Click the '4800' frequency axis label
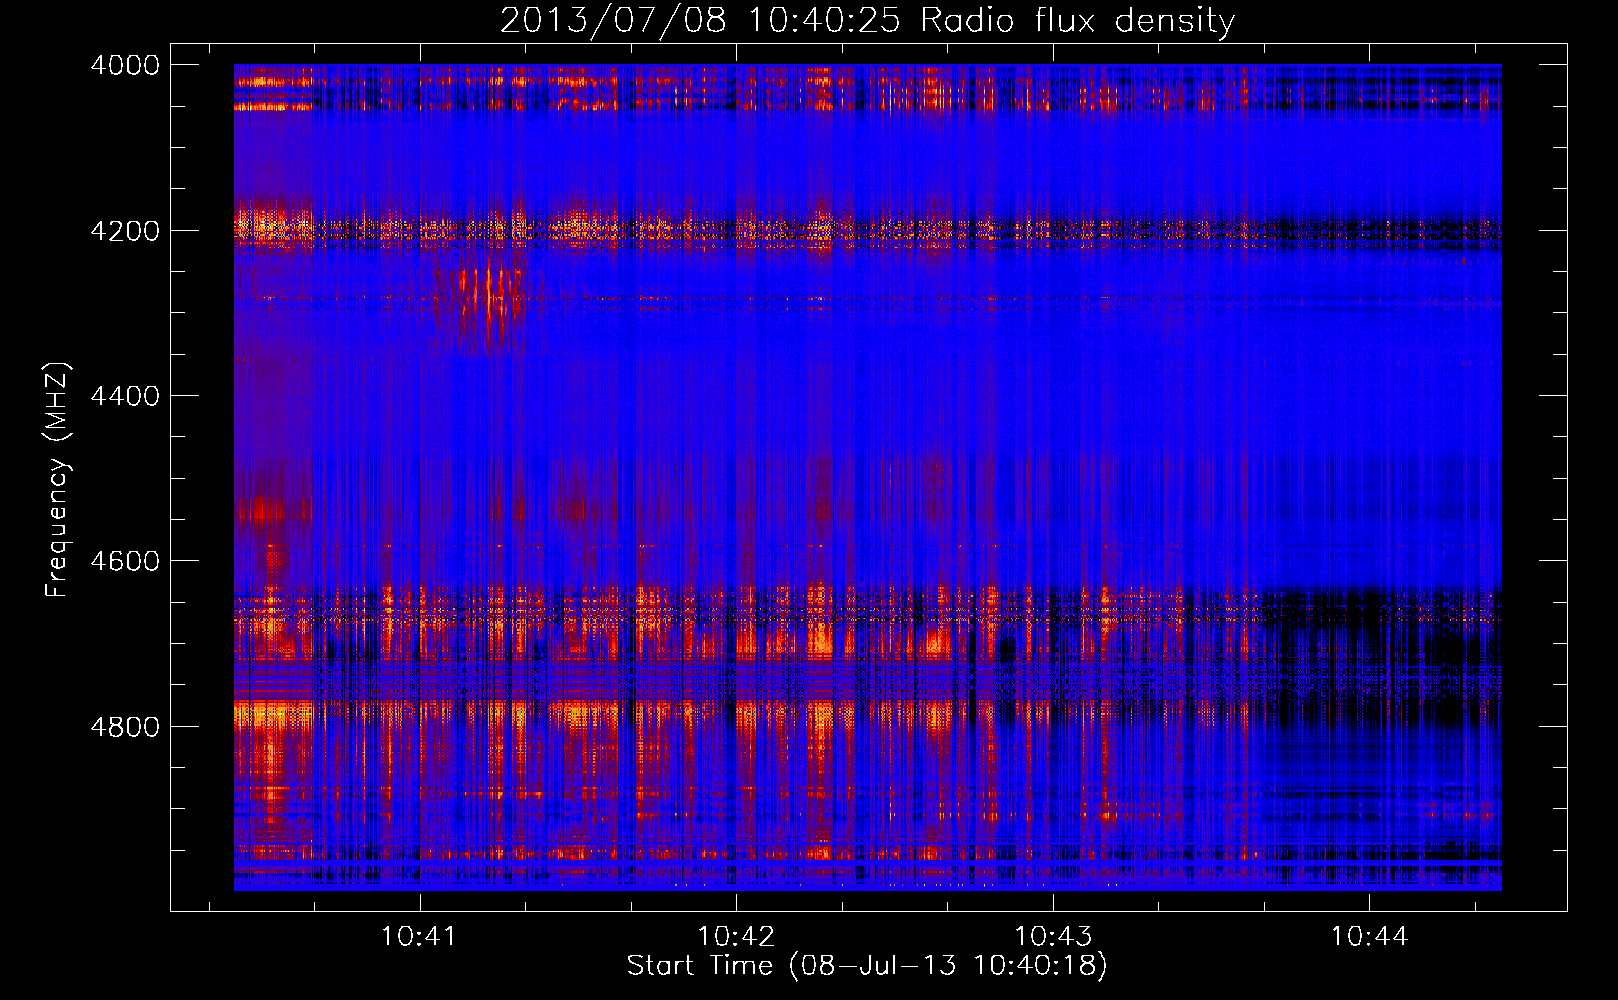Screen dimensions: 1618x1000 coord(125,727)
